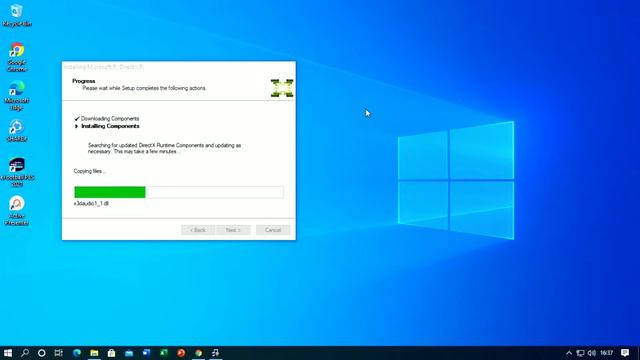Image resolution: width=640 pixels, height=360 pixels.
Task: Open Excel from the taskbar
Action: (164, 353)
